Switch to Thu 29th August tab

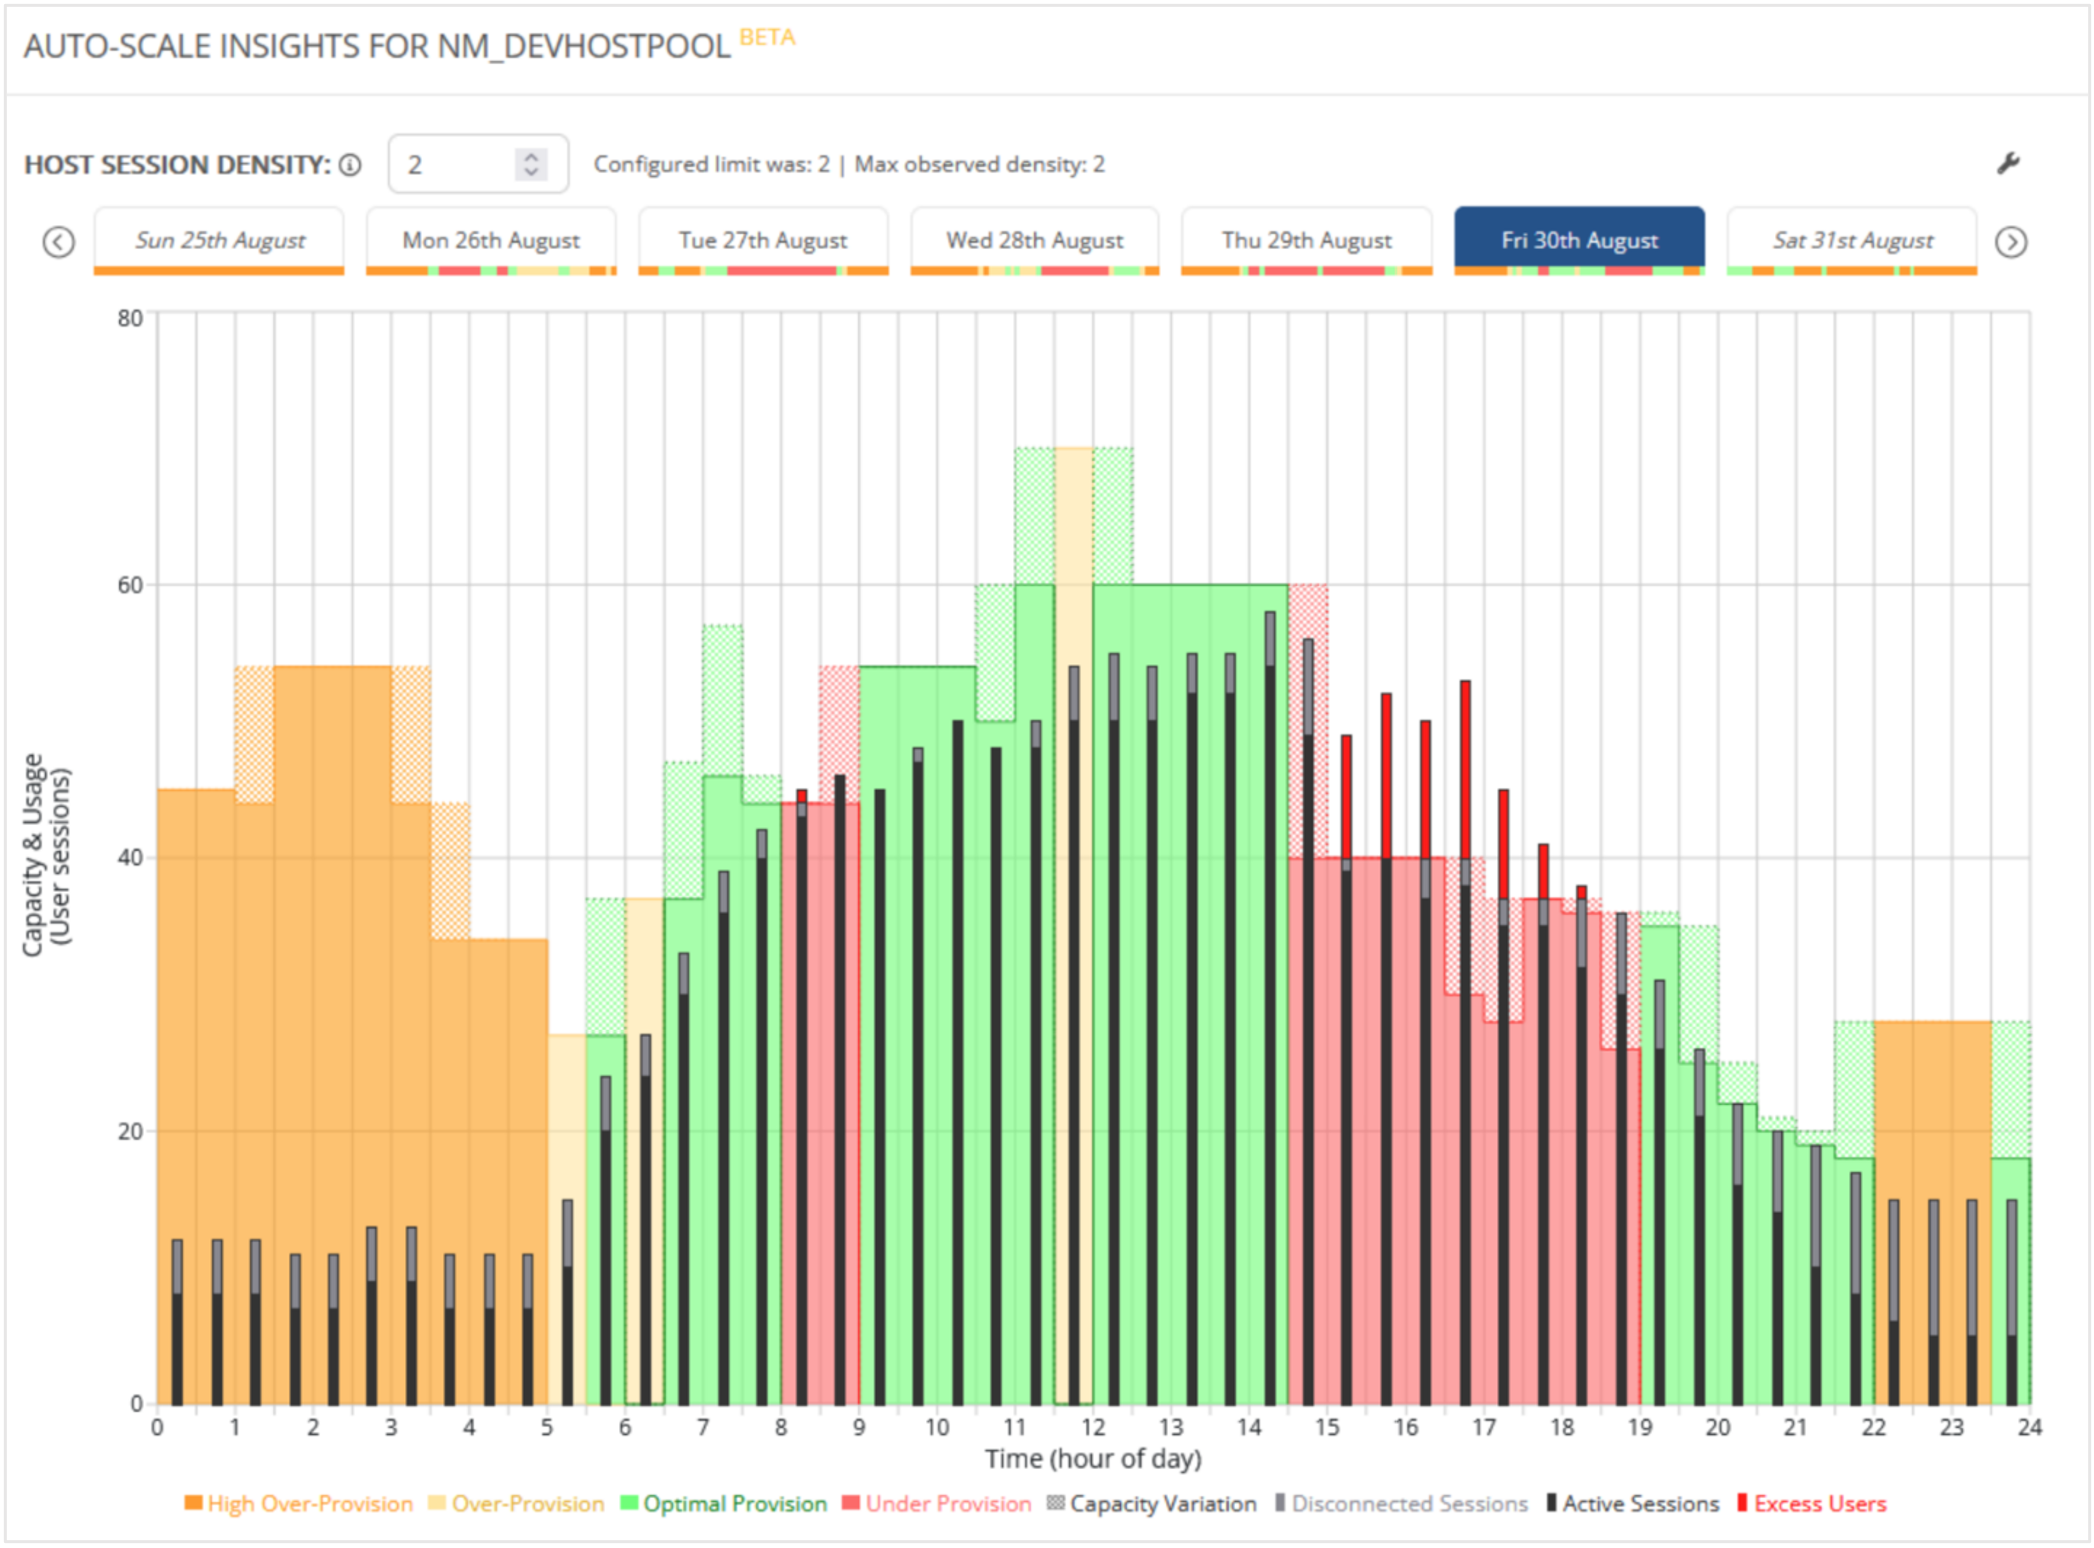point(1306,240)
